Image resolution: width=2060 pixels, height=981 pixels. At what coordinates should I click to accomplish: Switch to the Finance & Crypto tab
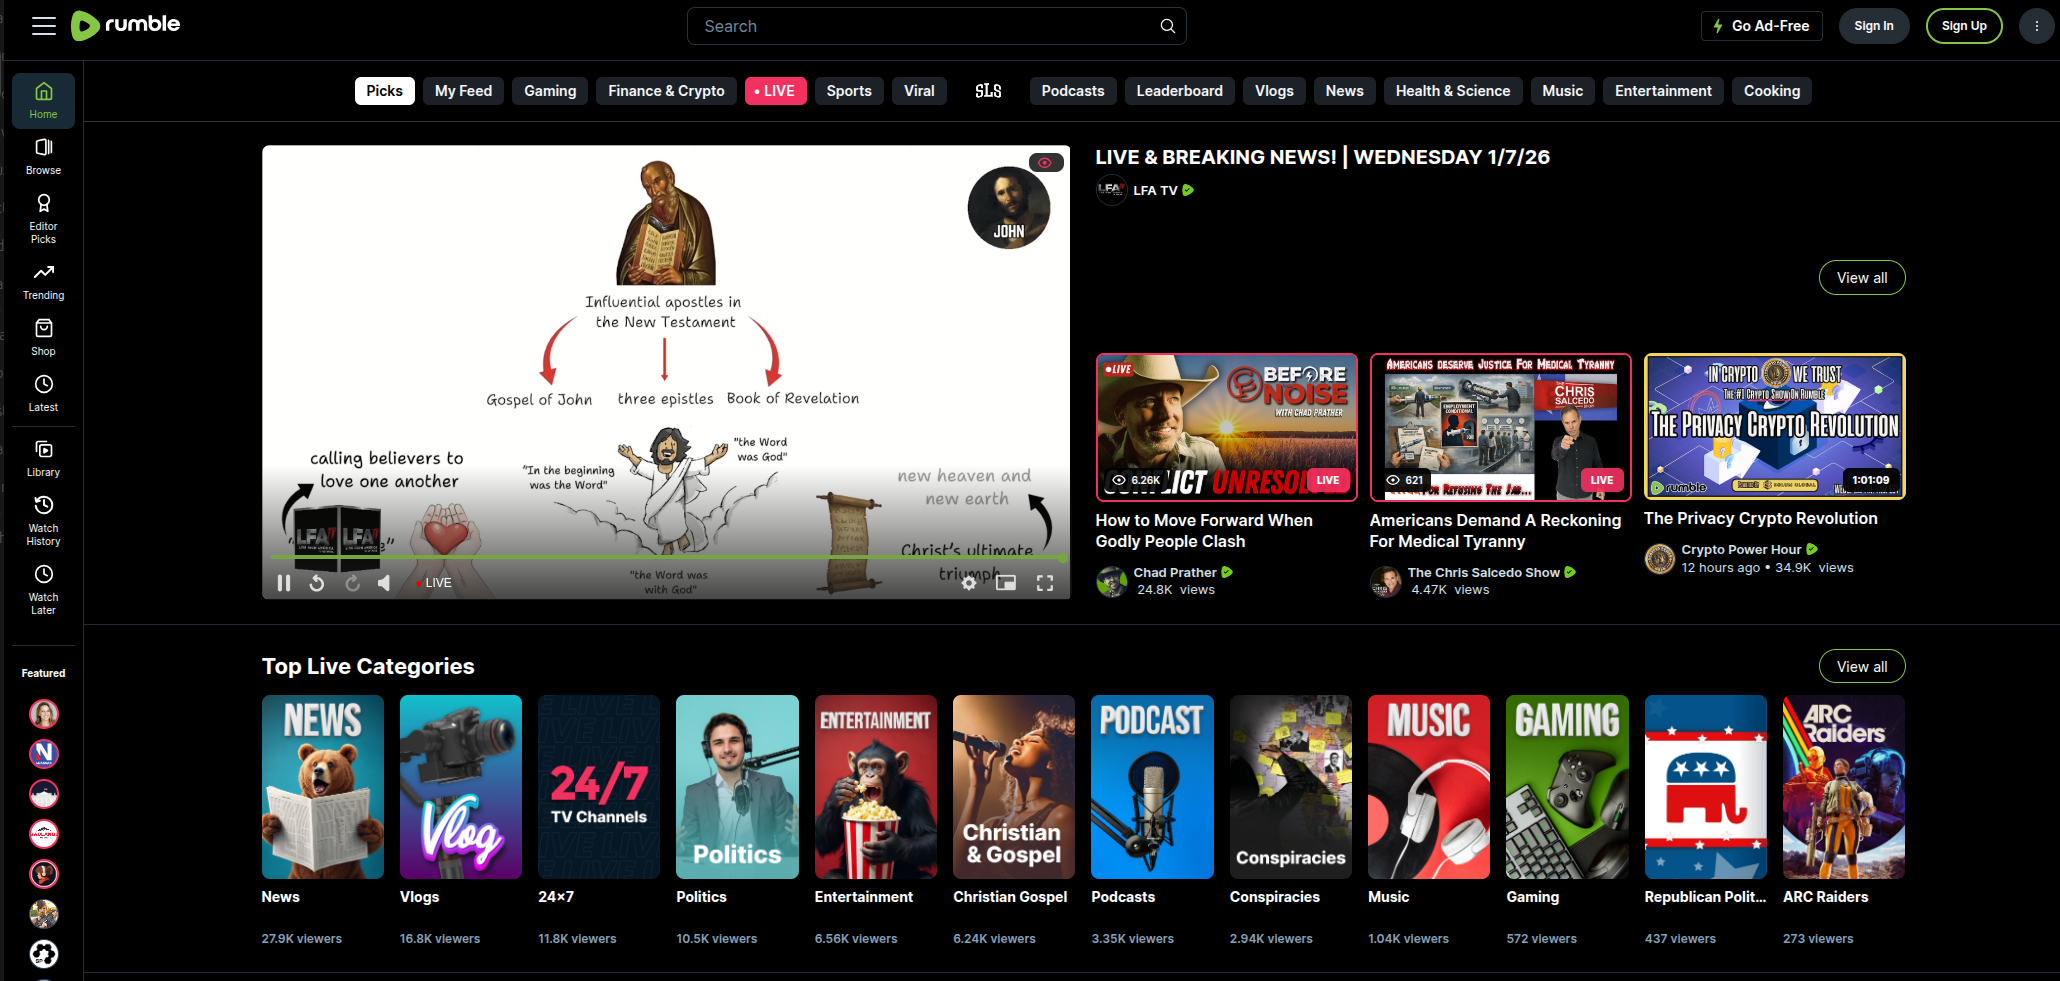(666, 91)
